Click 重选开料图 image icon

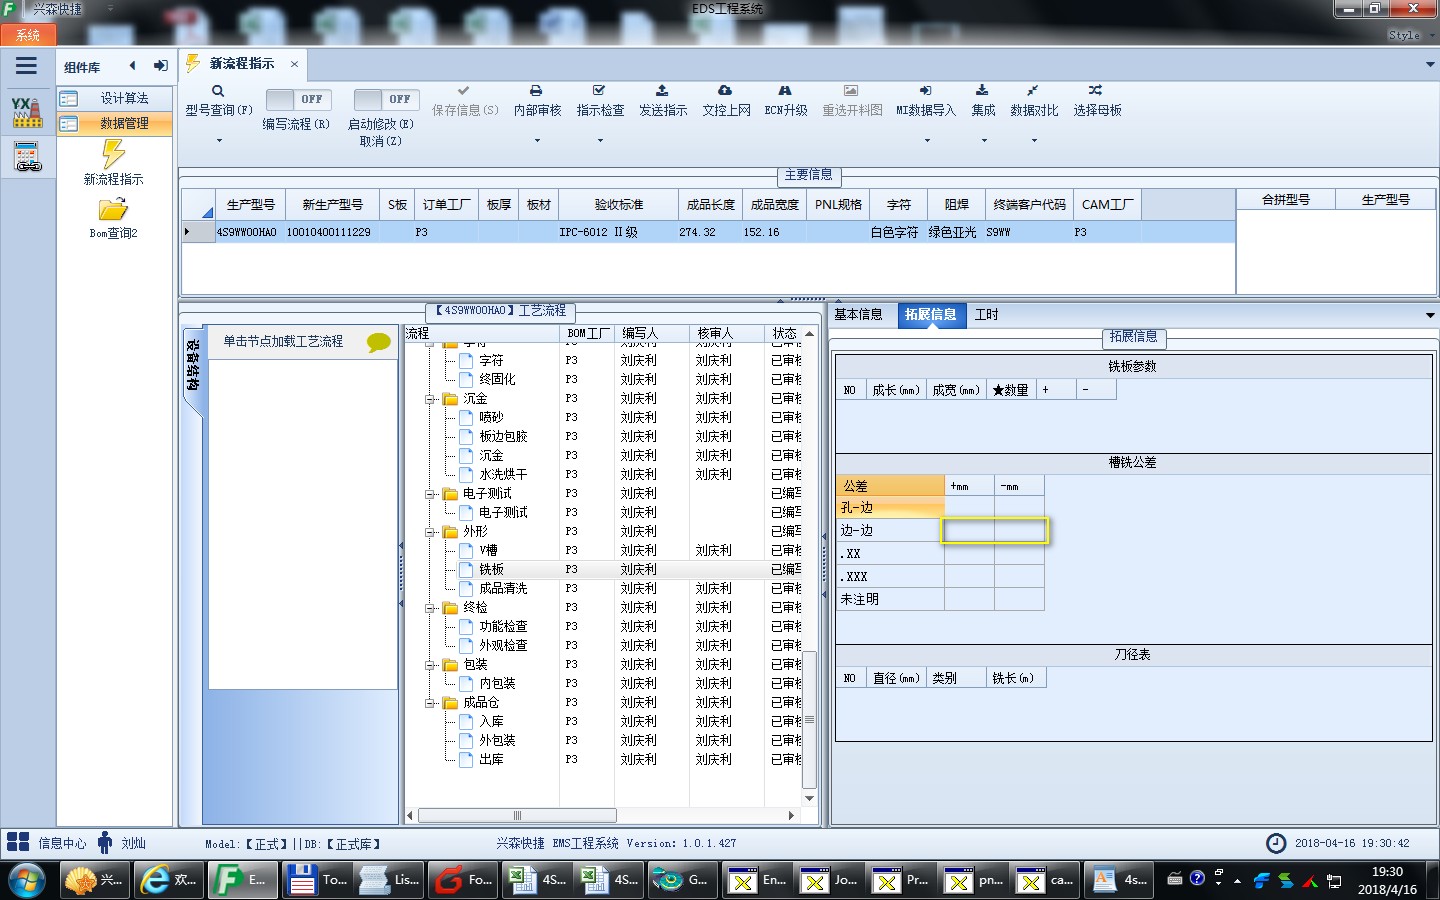(851, 91)
